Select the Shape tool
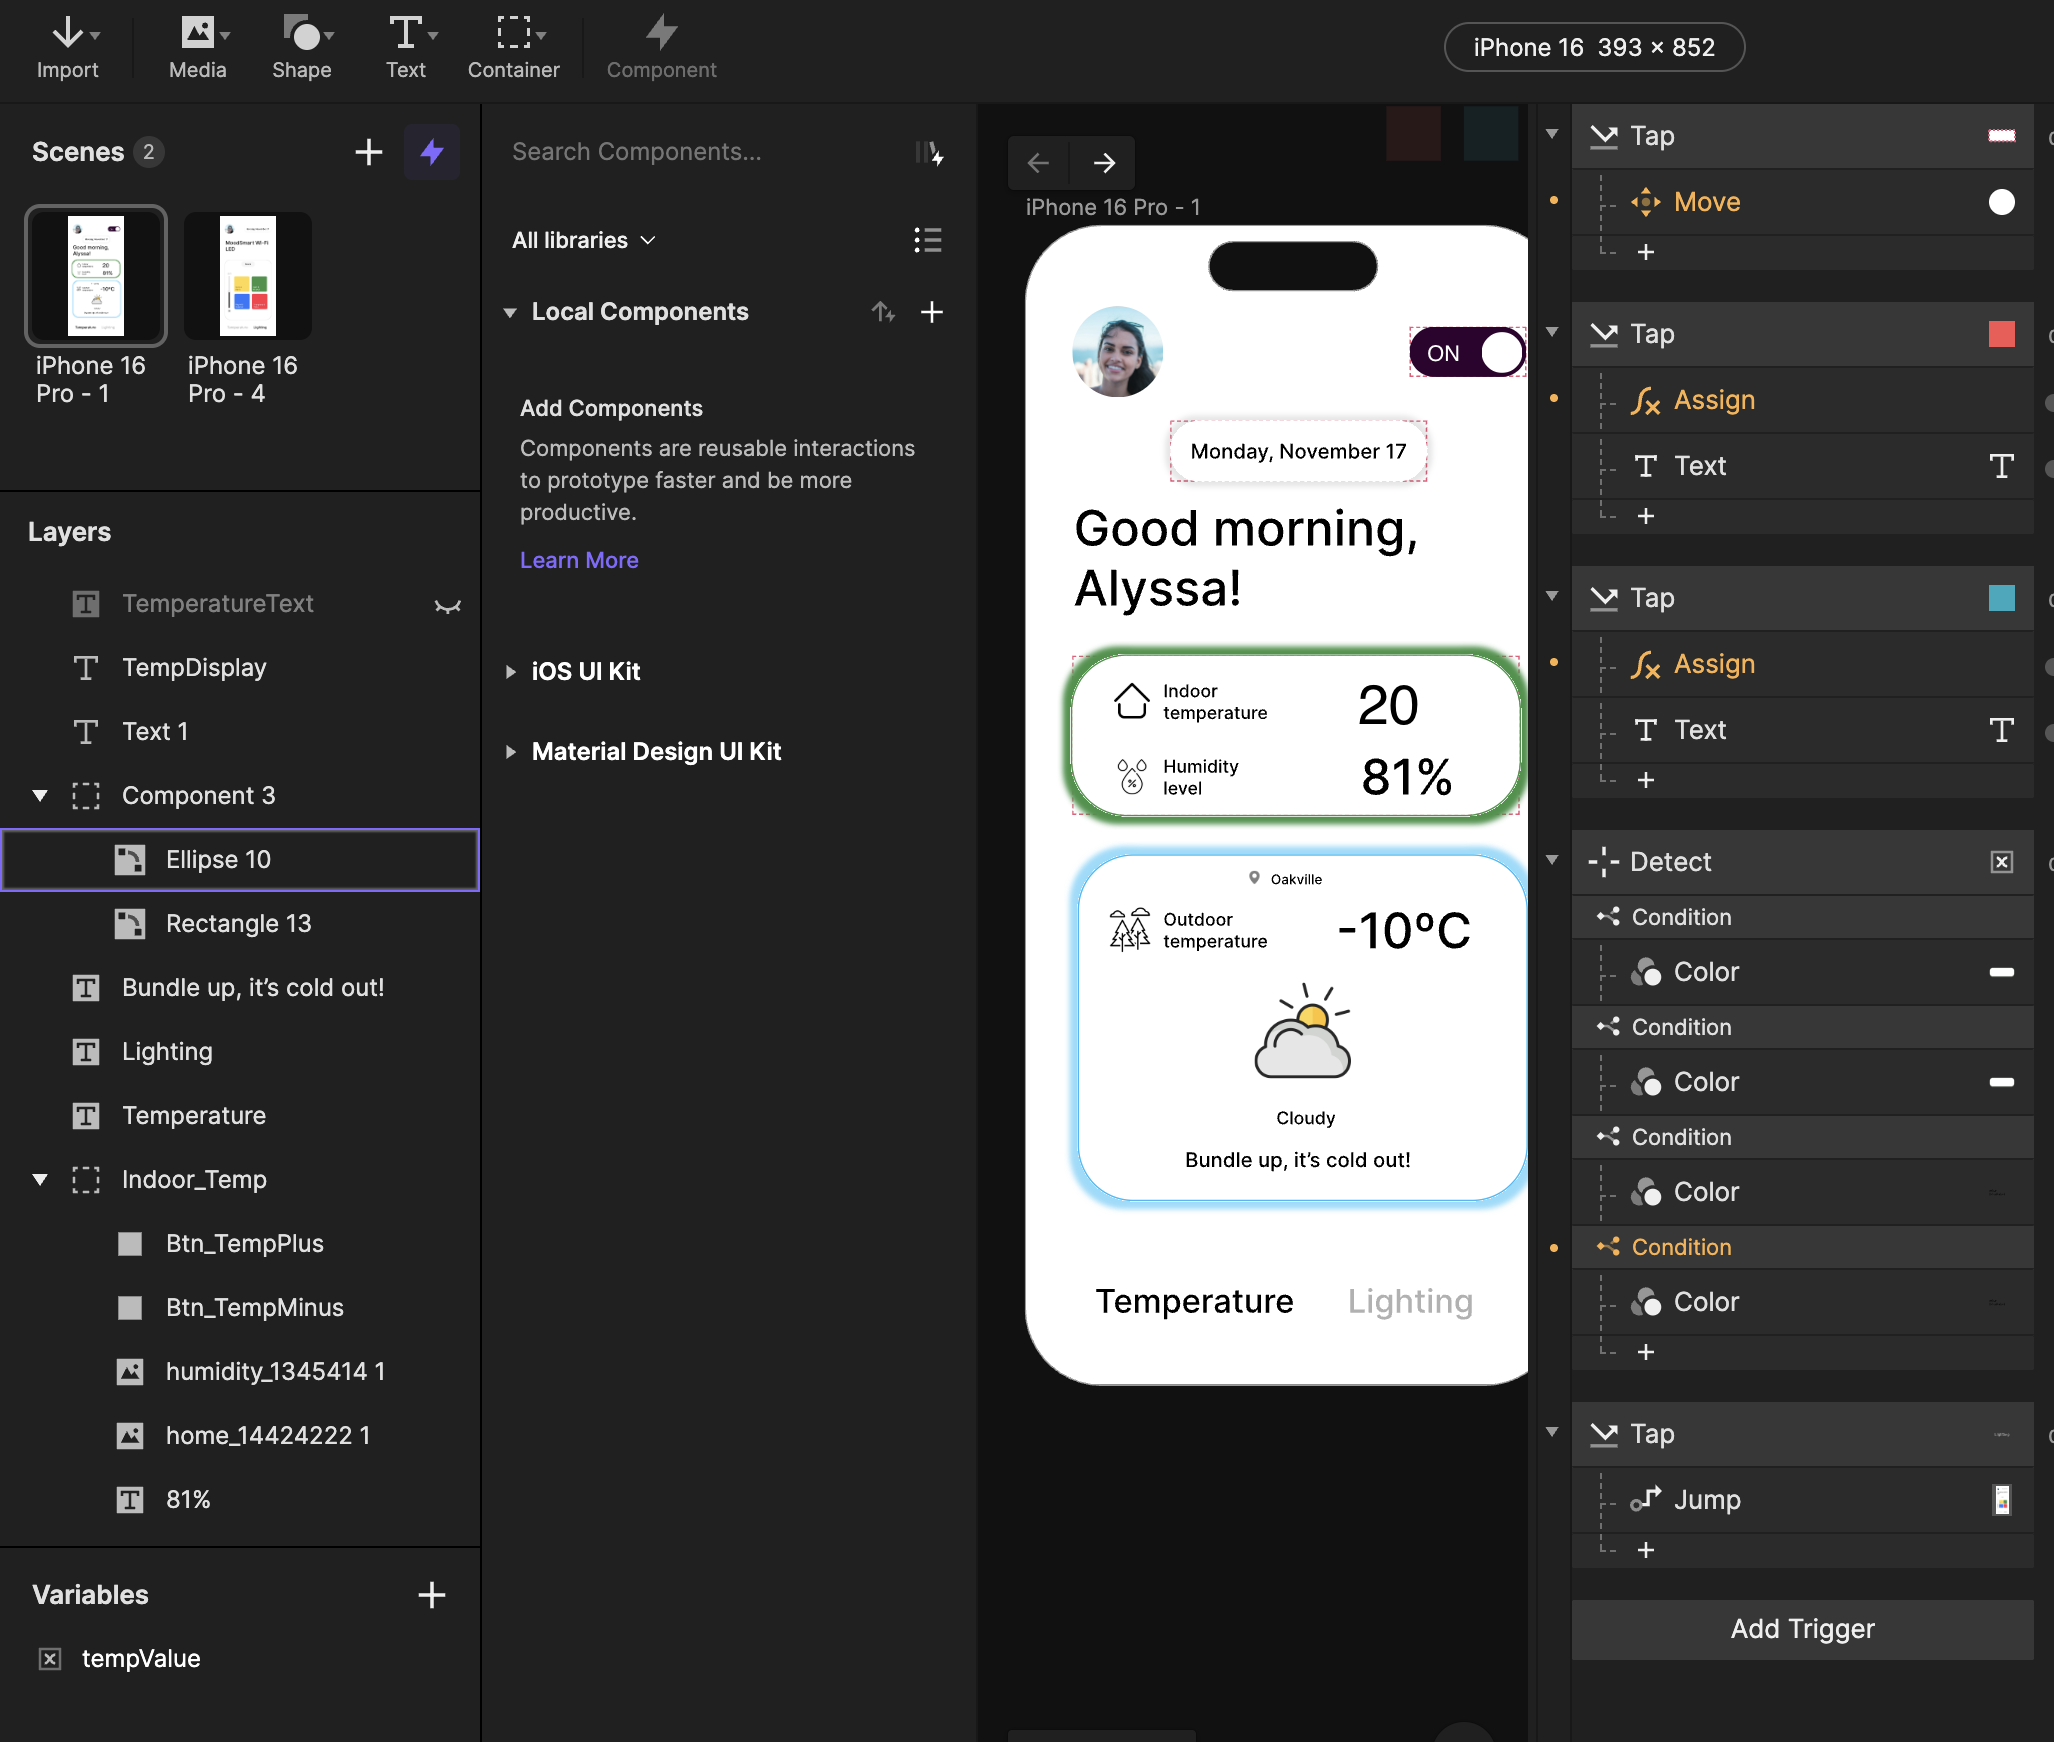Viewport: 2054px width, 1742px height. pyautogui.click(x=301, y=47)
